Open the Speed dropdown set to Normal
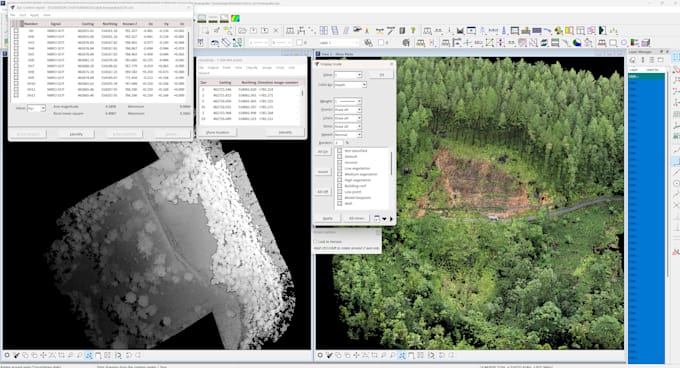Image resolution: width=680 pixels, height=368 pixels. (x=348, y=135)
